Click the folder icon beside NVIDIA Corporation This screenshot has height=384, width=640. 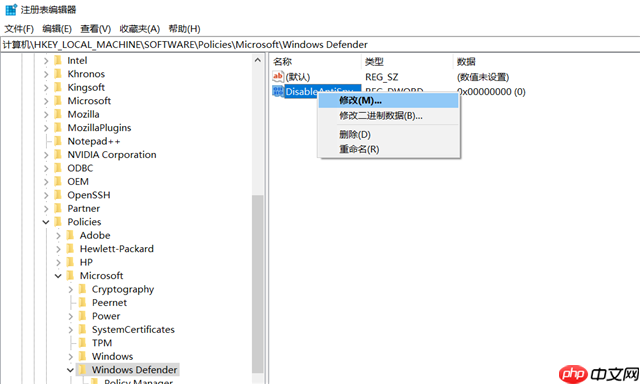[58, 155]
